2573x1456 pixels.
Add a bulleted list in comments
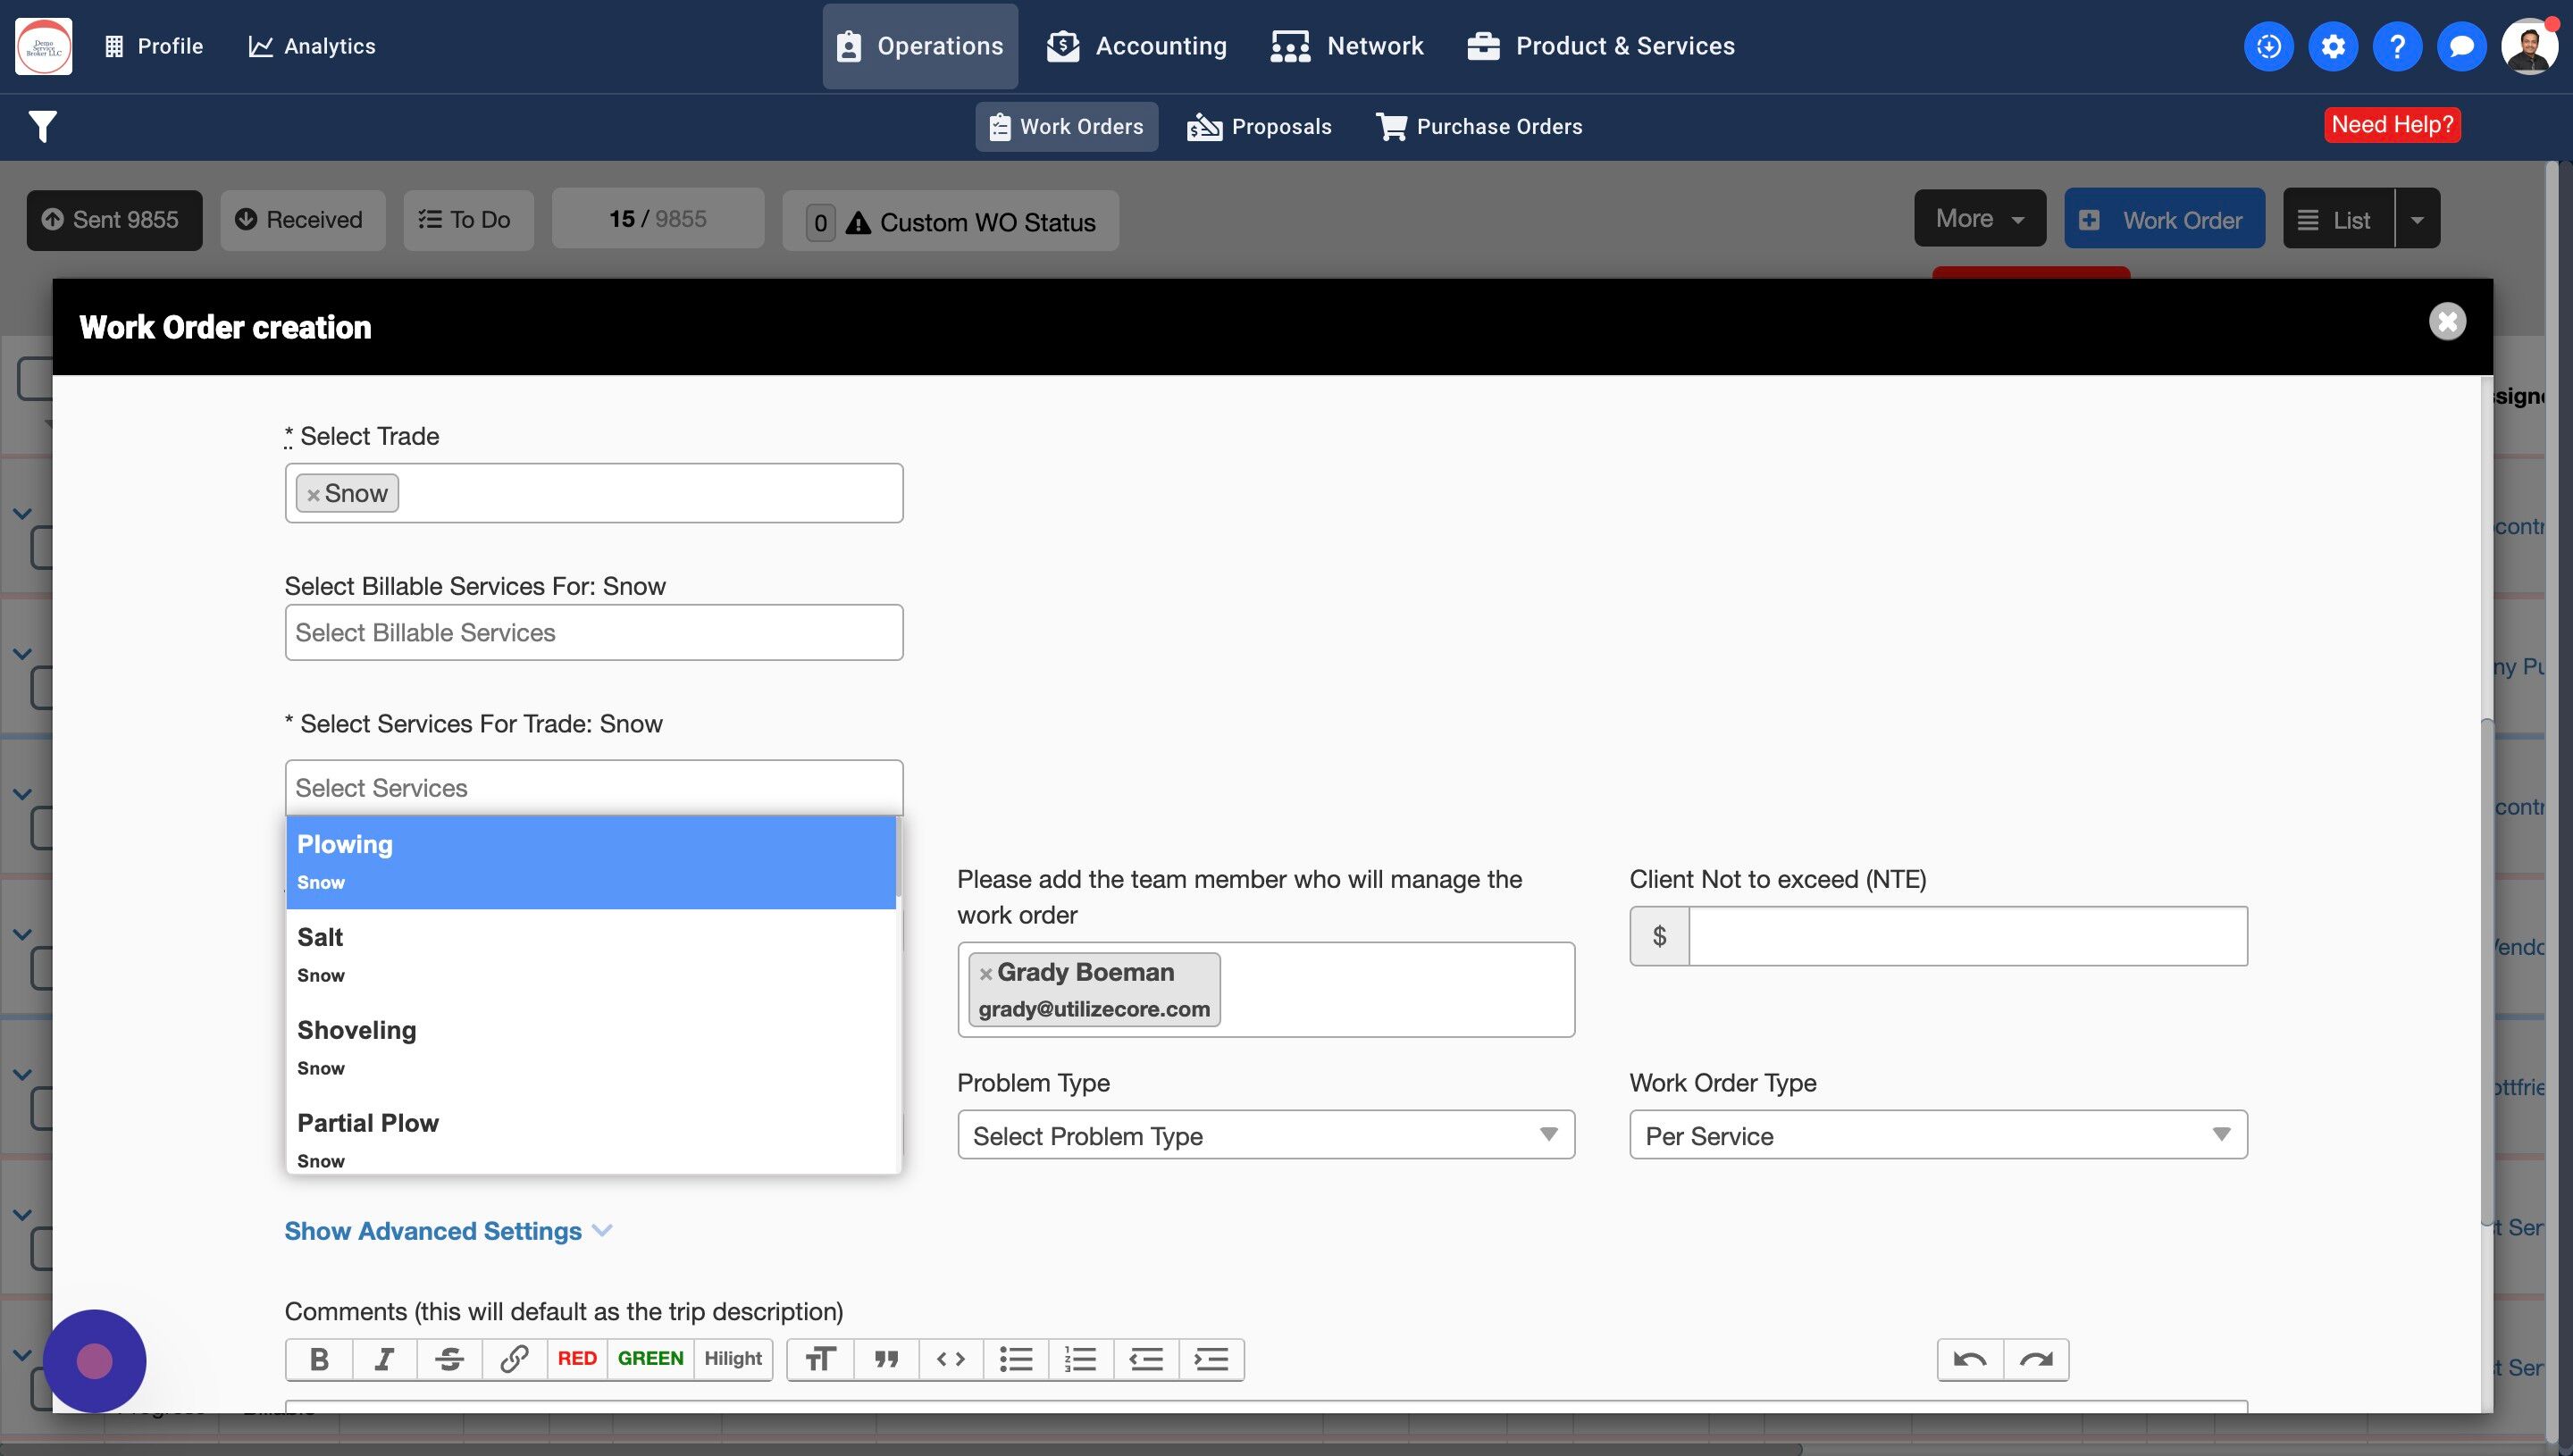pos(1016,1359)
